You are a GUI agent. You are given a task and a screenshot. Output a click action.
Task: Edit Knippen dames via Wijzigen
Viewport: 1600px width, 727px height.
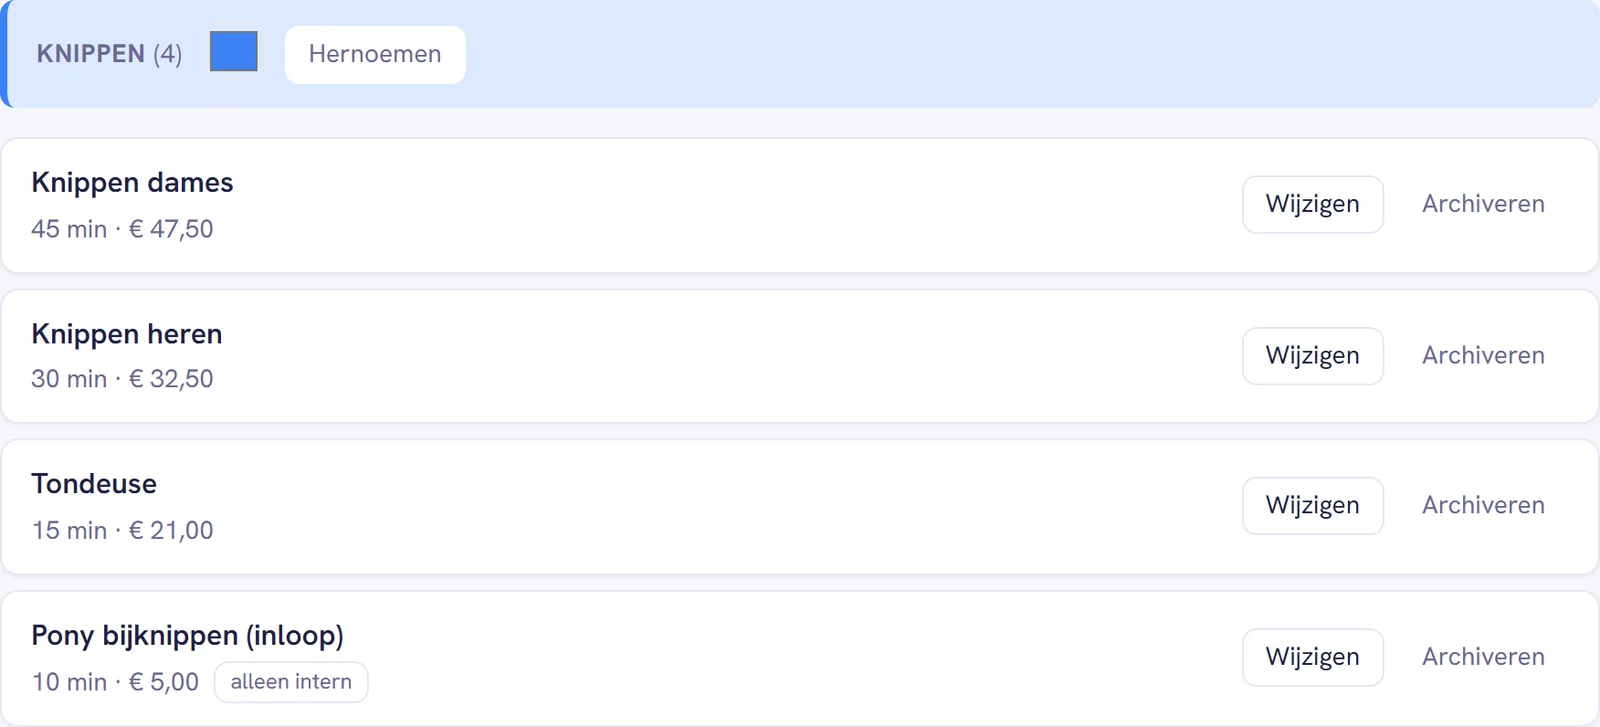(x=1313, y=204)
